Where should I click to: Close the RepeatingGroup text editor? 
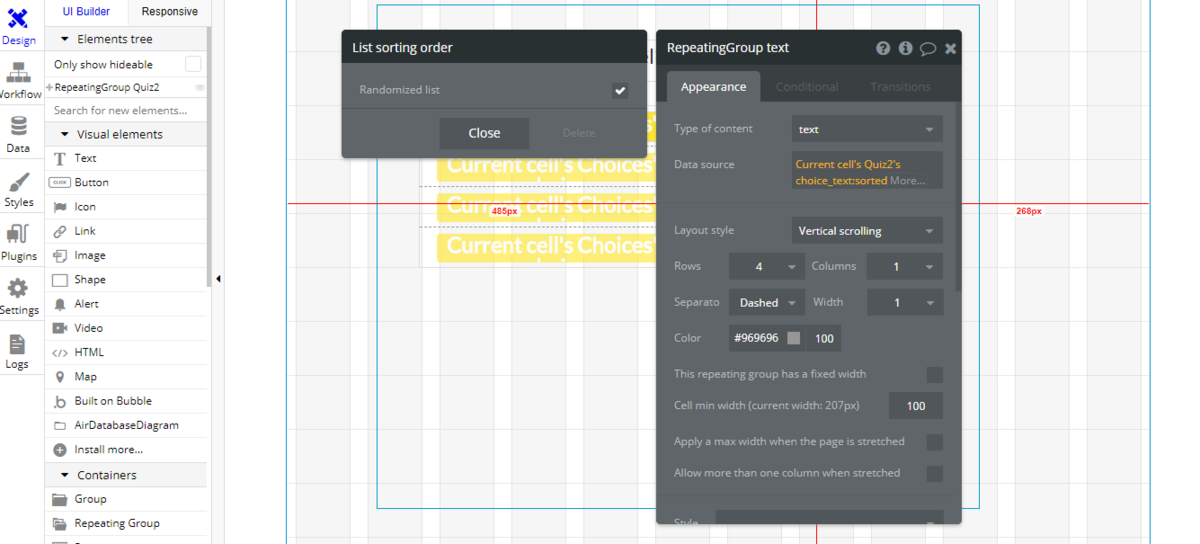pos(950,48)
